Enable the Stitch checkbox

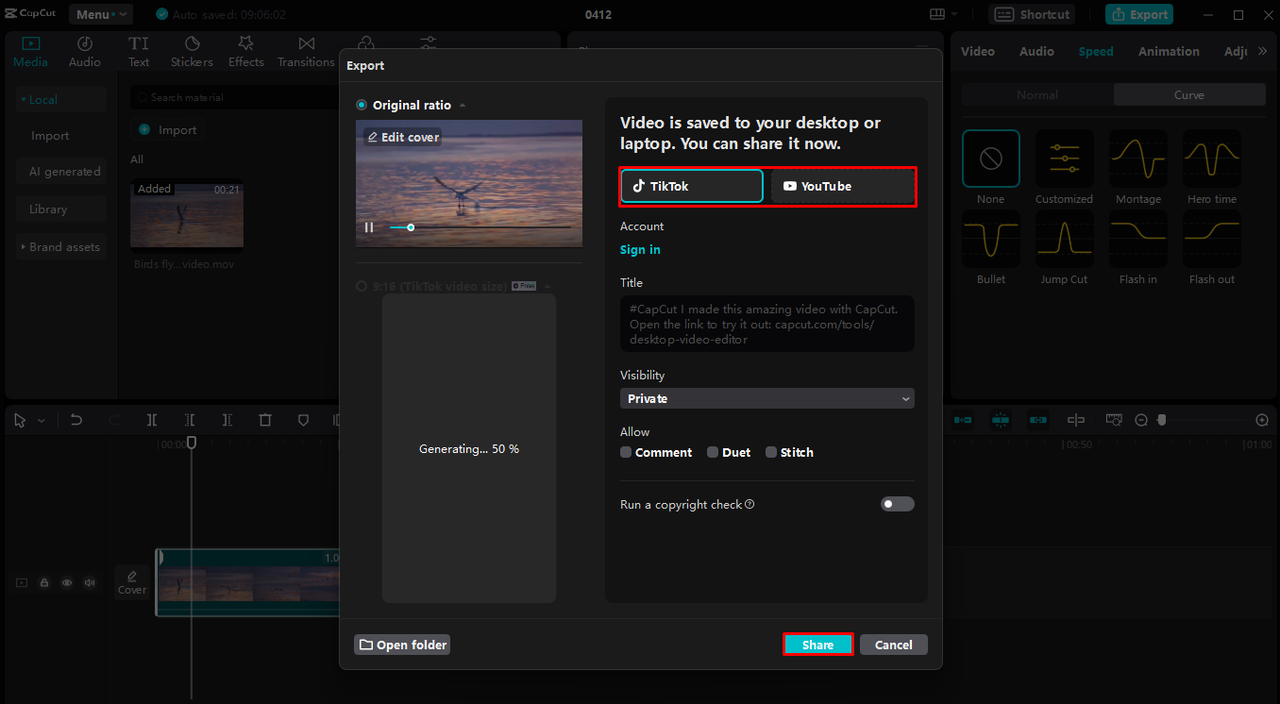771,452
